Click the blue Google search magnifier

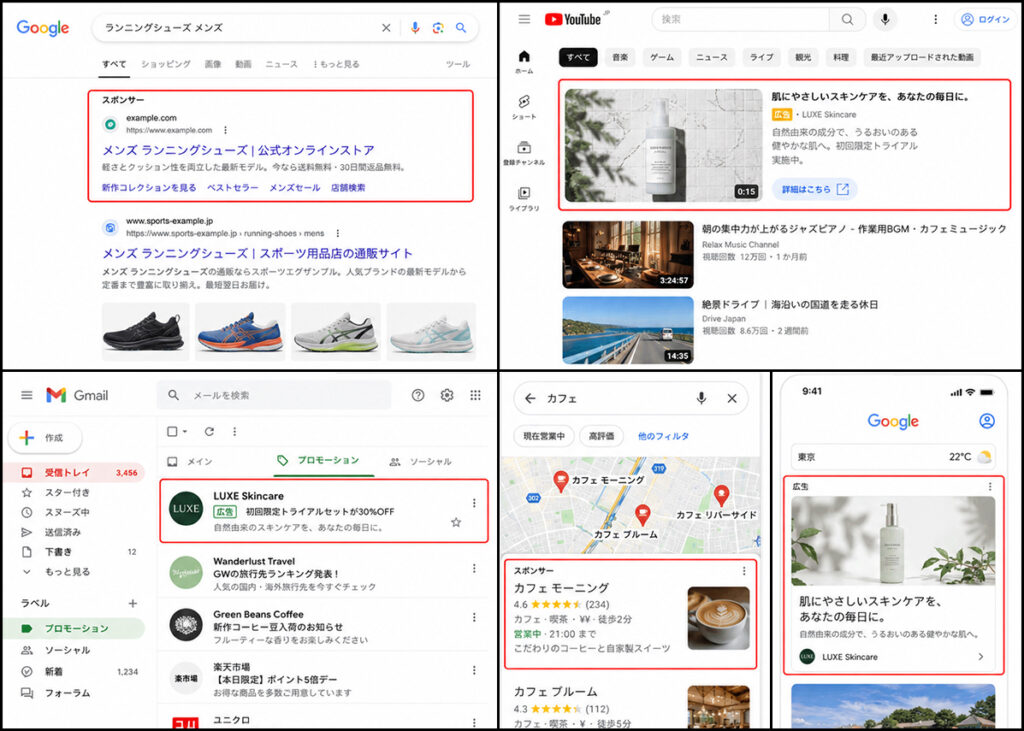[461, 27]
